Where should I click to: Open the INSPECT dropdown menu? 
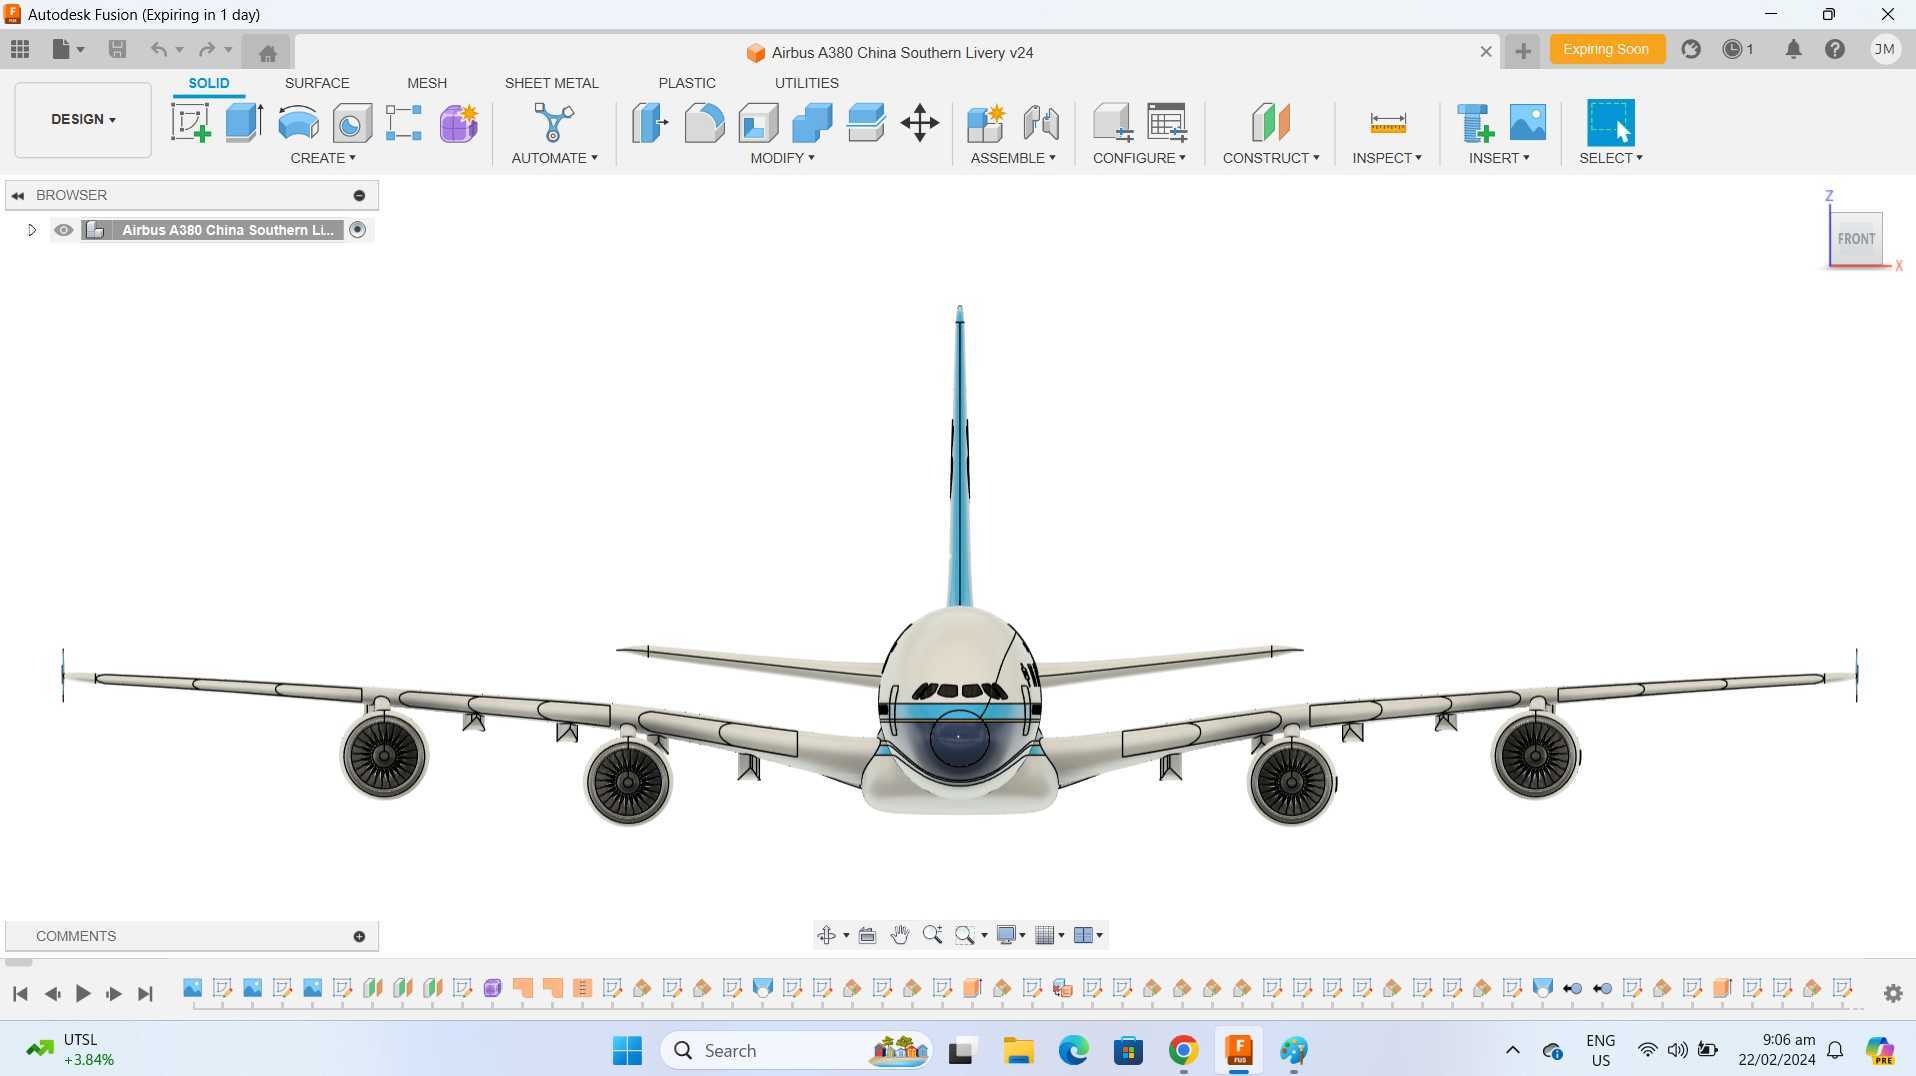point(1387,158)
